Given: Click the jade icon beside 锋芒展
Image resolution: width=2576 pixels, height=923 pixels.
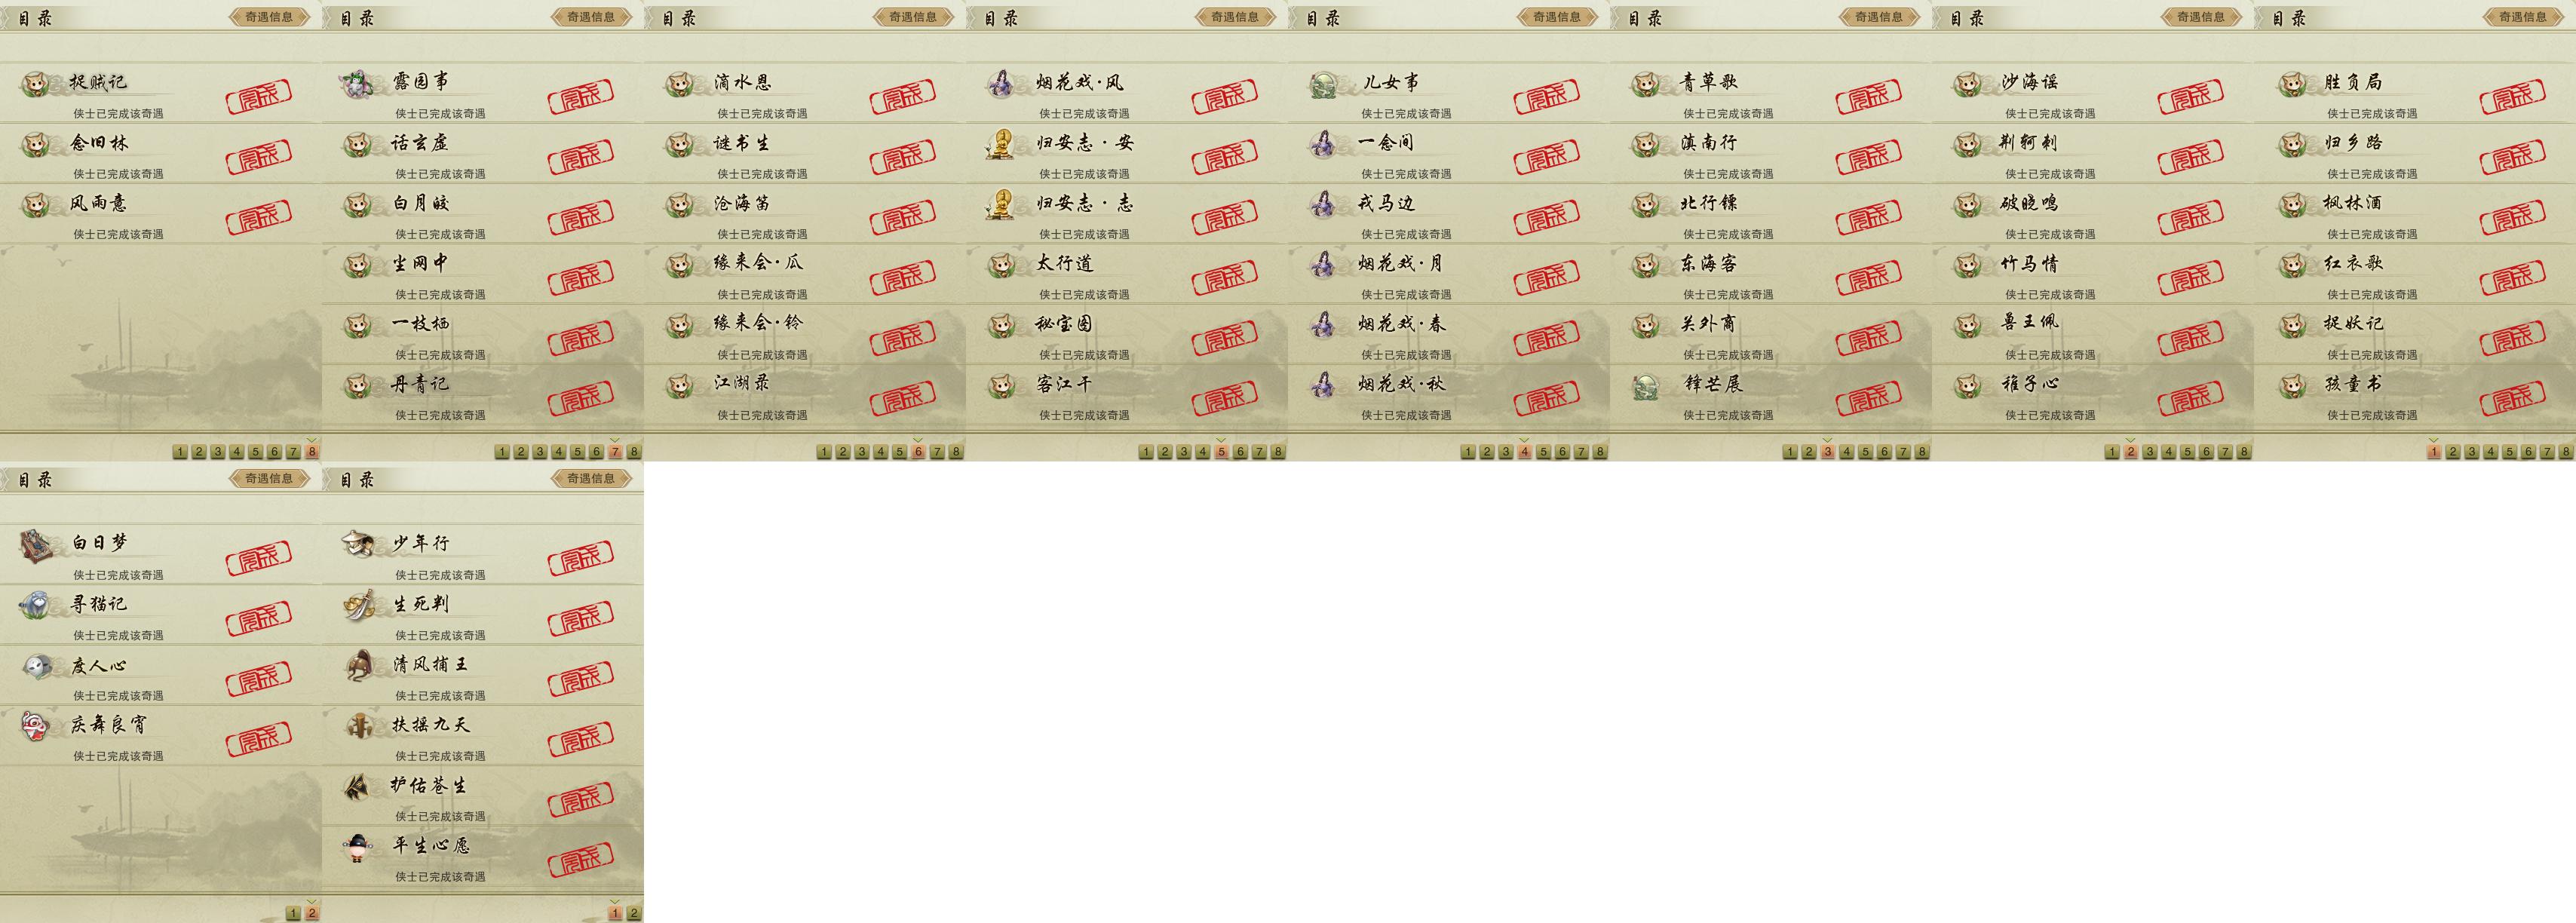Looking at the screenshot, I should (1645, 385).
